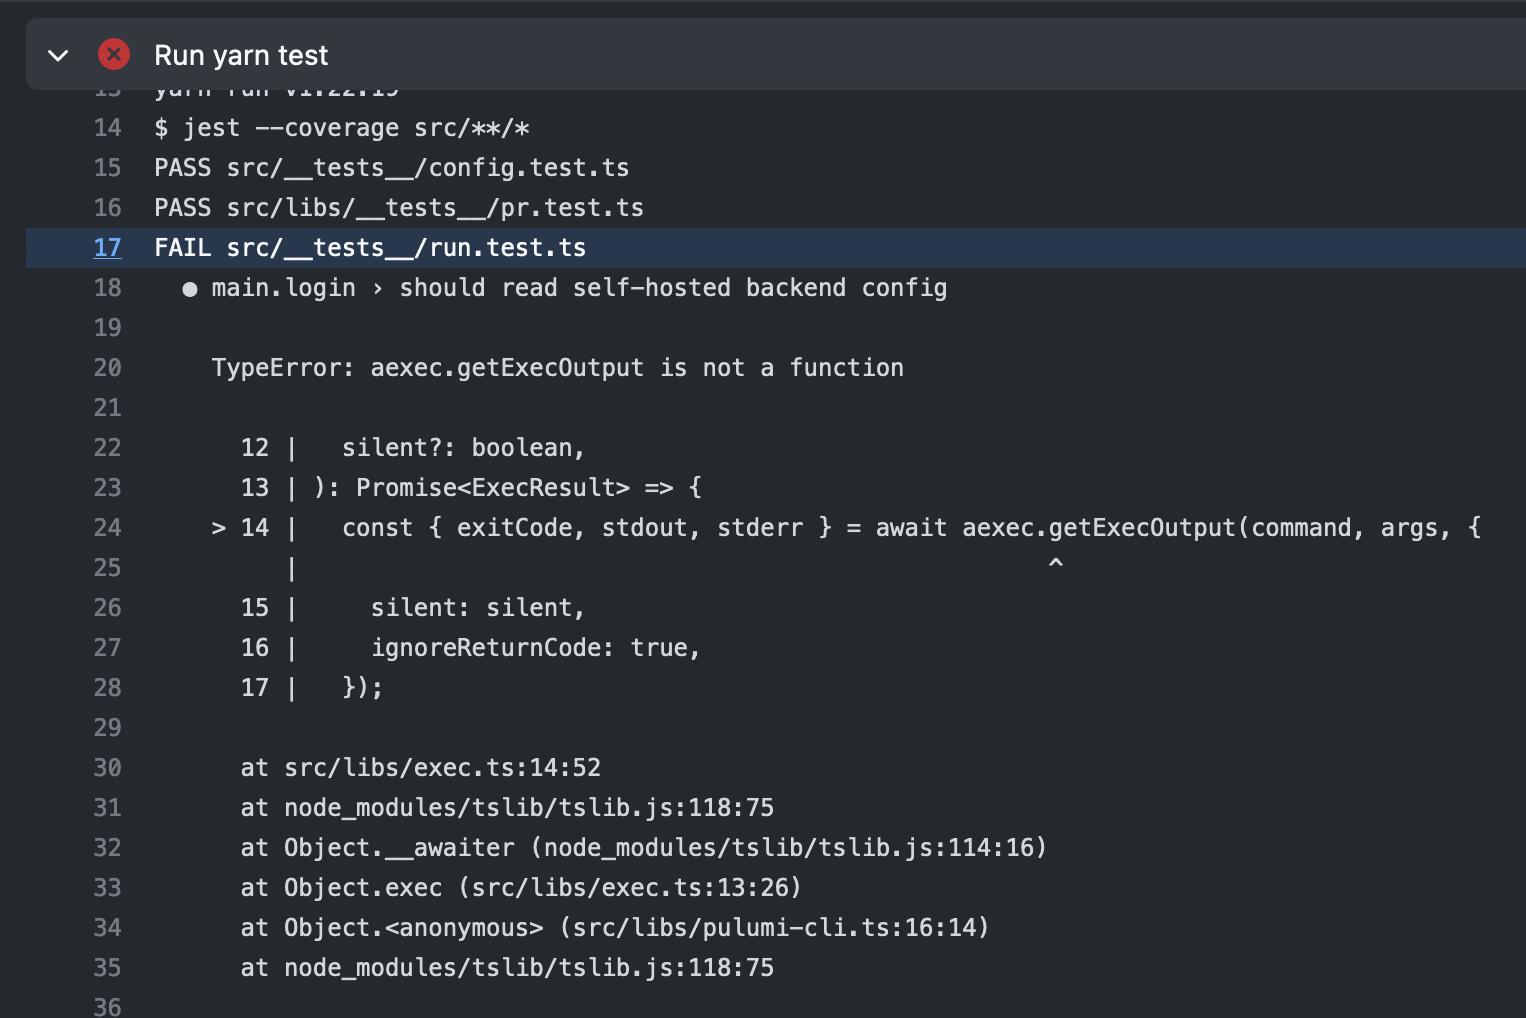This screenshot has width=1526, height=1018.
Task: Open the Run yarn test step header
Action: (776, 54)
